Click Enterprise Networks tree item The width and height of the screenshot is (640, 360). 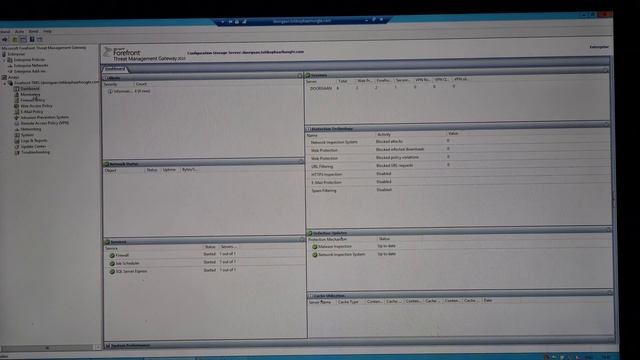pyautogui.click(x=31, y=65)
